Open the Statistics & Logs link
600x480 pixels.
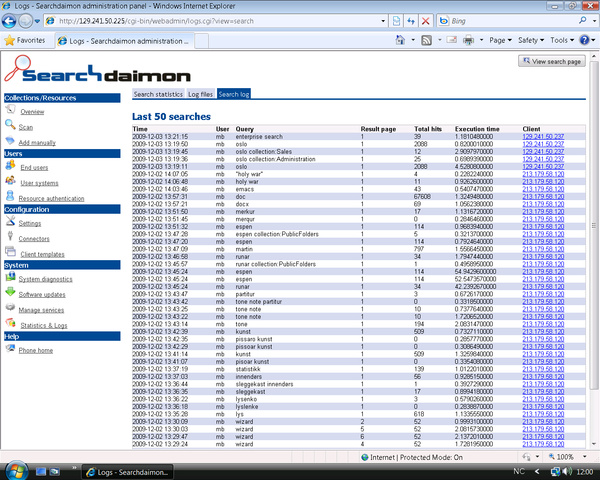tap(44, 325)
